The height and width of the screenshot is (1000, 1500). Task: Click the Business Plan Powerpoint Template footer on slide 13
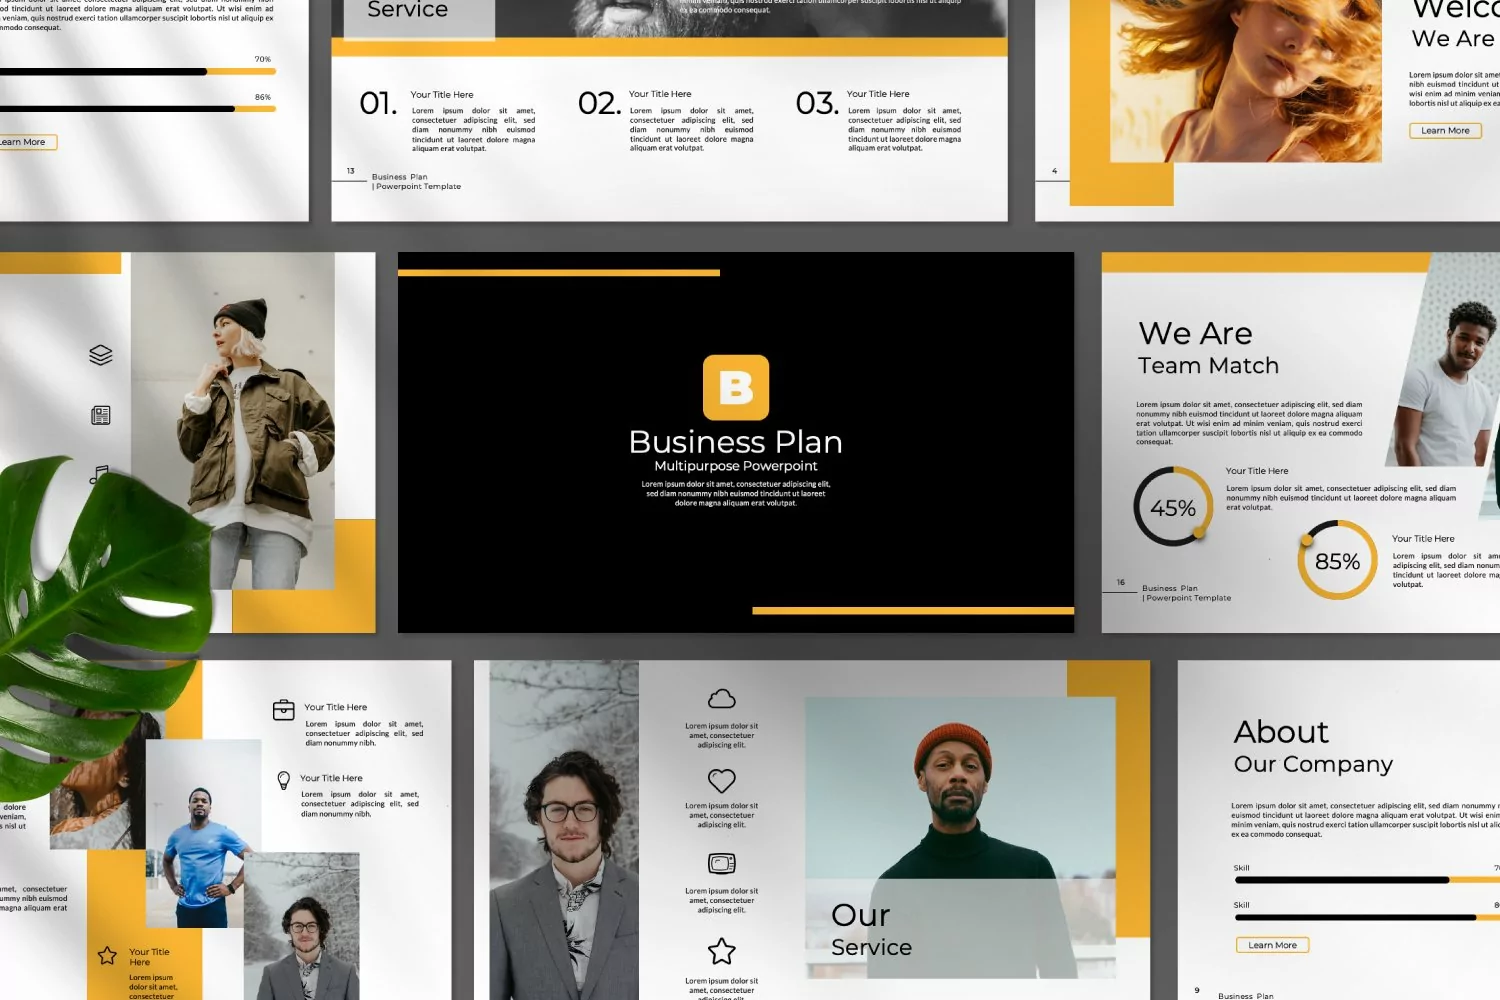tap(416, 182)
